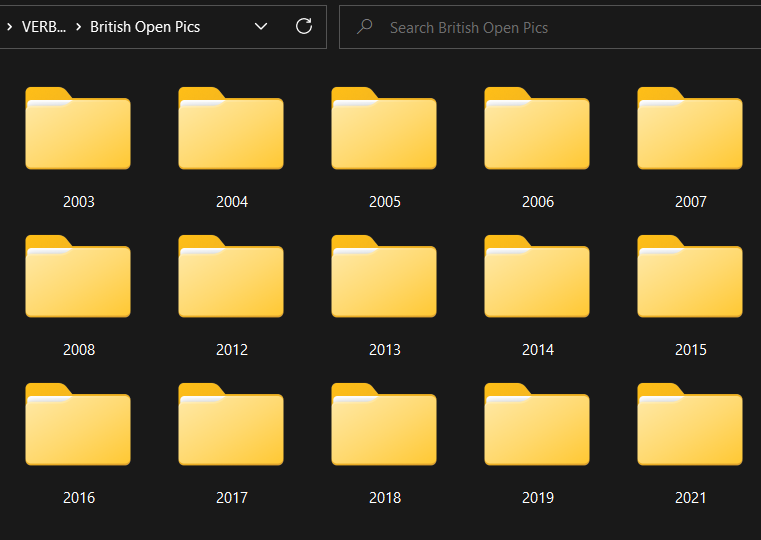Select the 2008 folder icon

78,276
